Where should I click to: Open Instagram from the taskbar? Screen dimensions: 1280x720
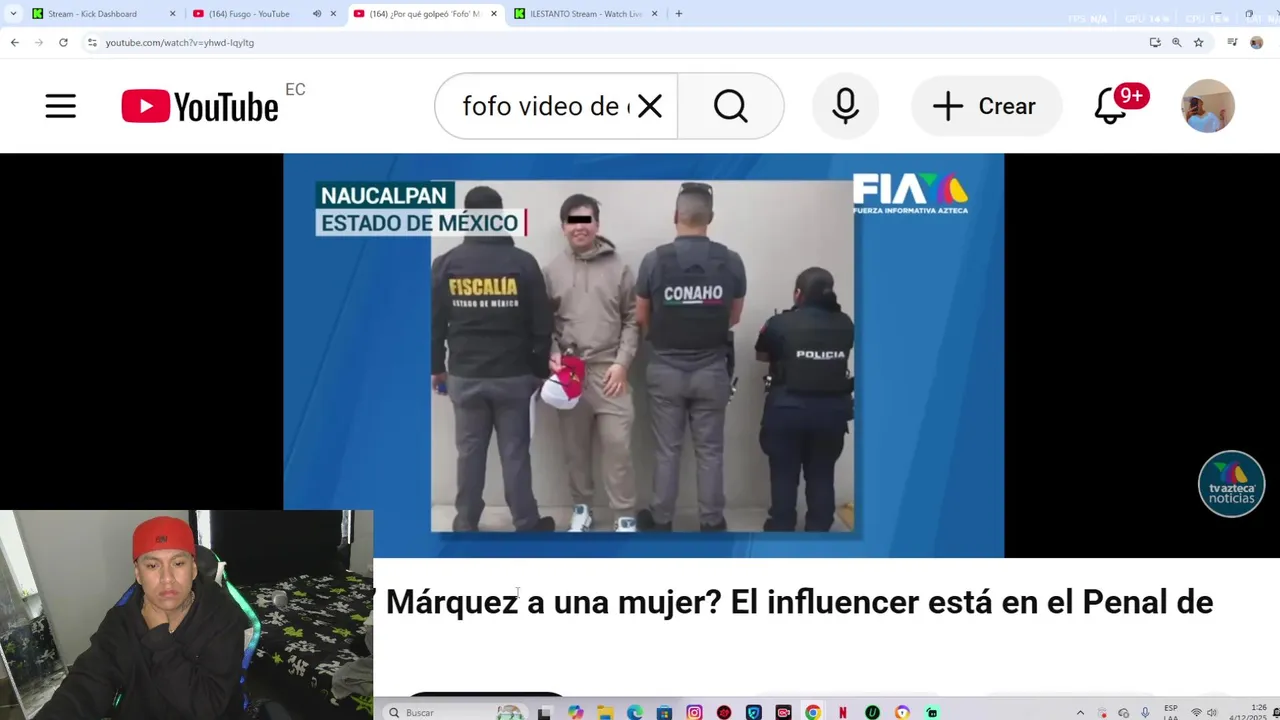(x=694, y=712)
